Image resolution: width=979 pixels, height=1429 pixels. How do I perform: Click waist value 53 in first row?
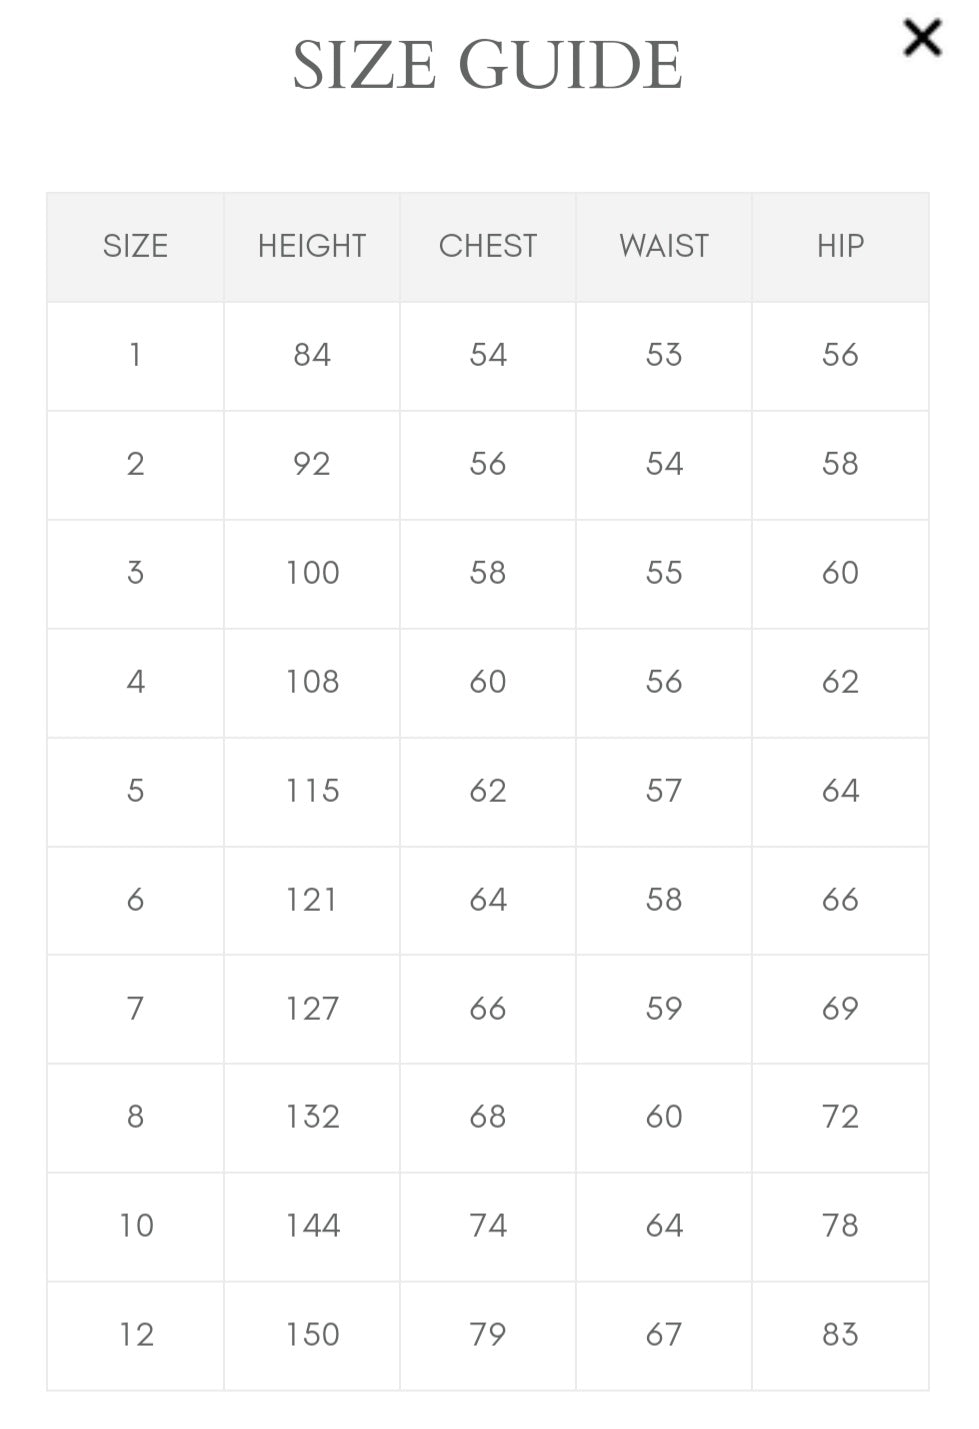pyautogui.click(x=664, y=355)
